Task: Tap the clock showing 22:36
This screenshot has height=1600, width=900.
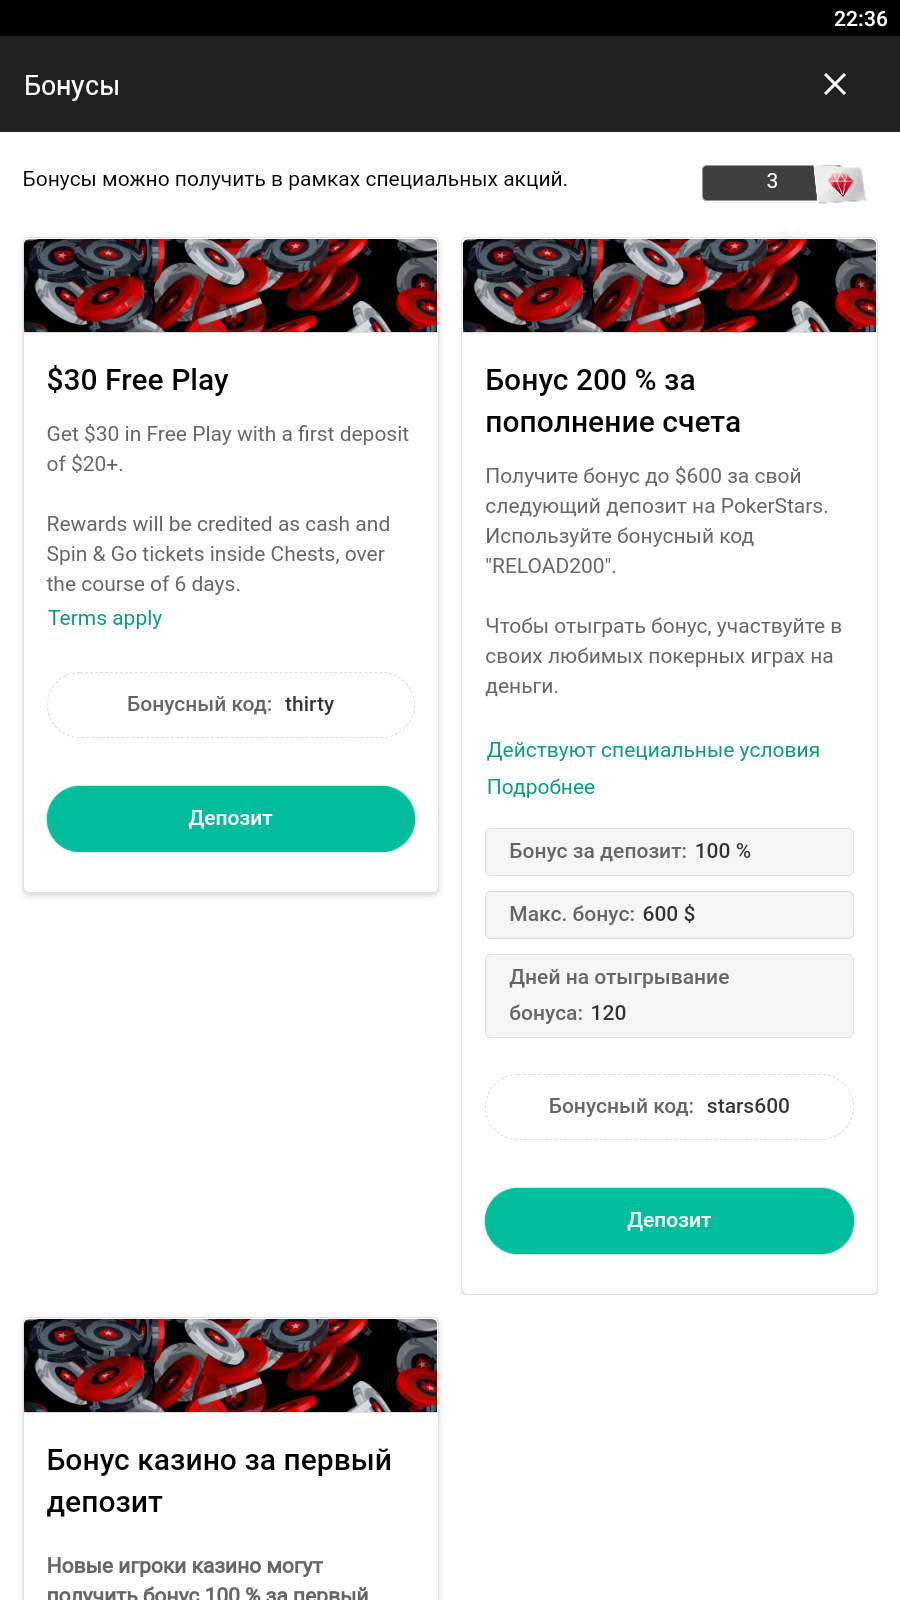Action: (860, 19)
